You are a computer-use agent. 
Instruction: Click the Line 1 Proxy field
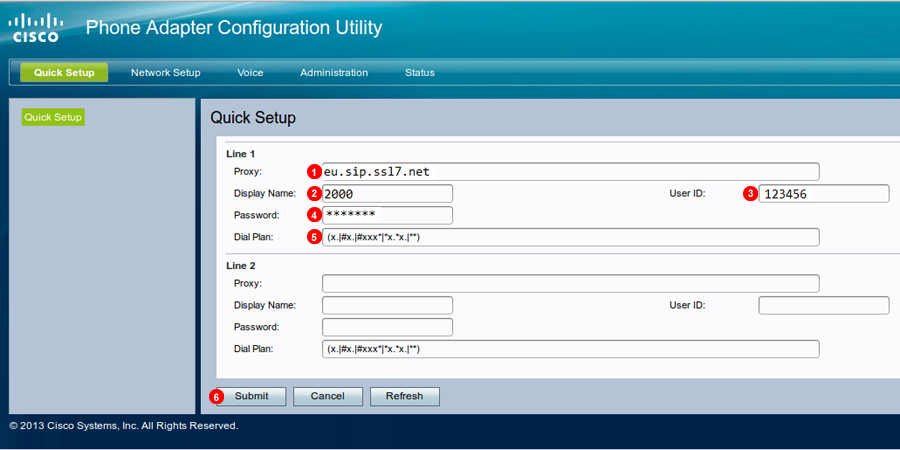click(x=571, y=172)
